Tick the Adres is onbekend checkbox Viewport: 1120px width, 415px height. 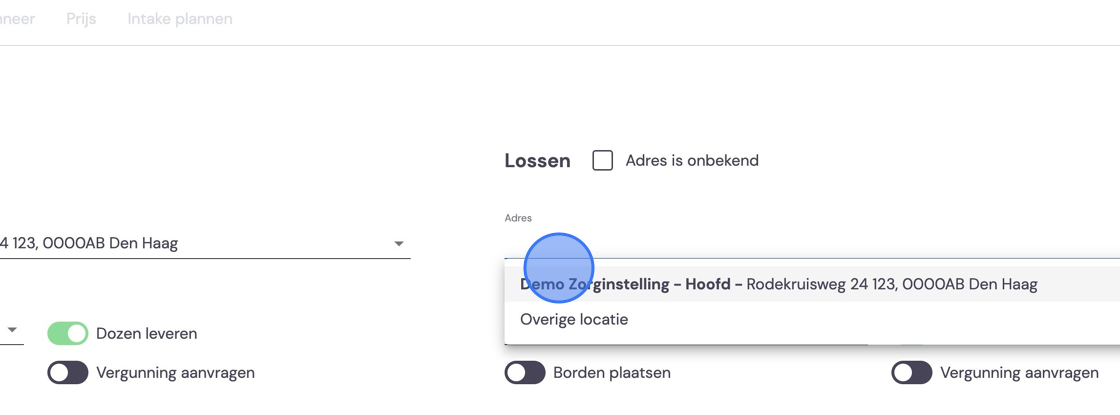pos(603,161)
